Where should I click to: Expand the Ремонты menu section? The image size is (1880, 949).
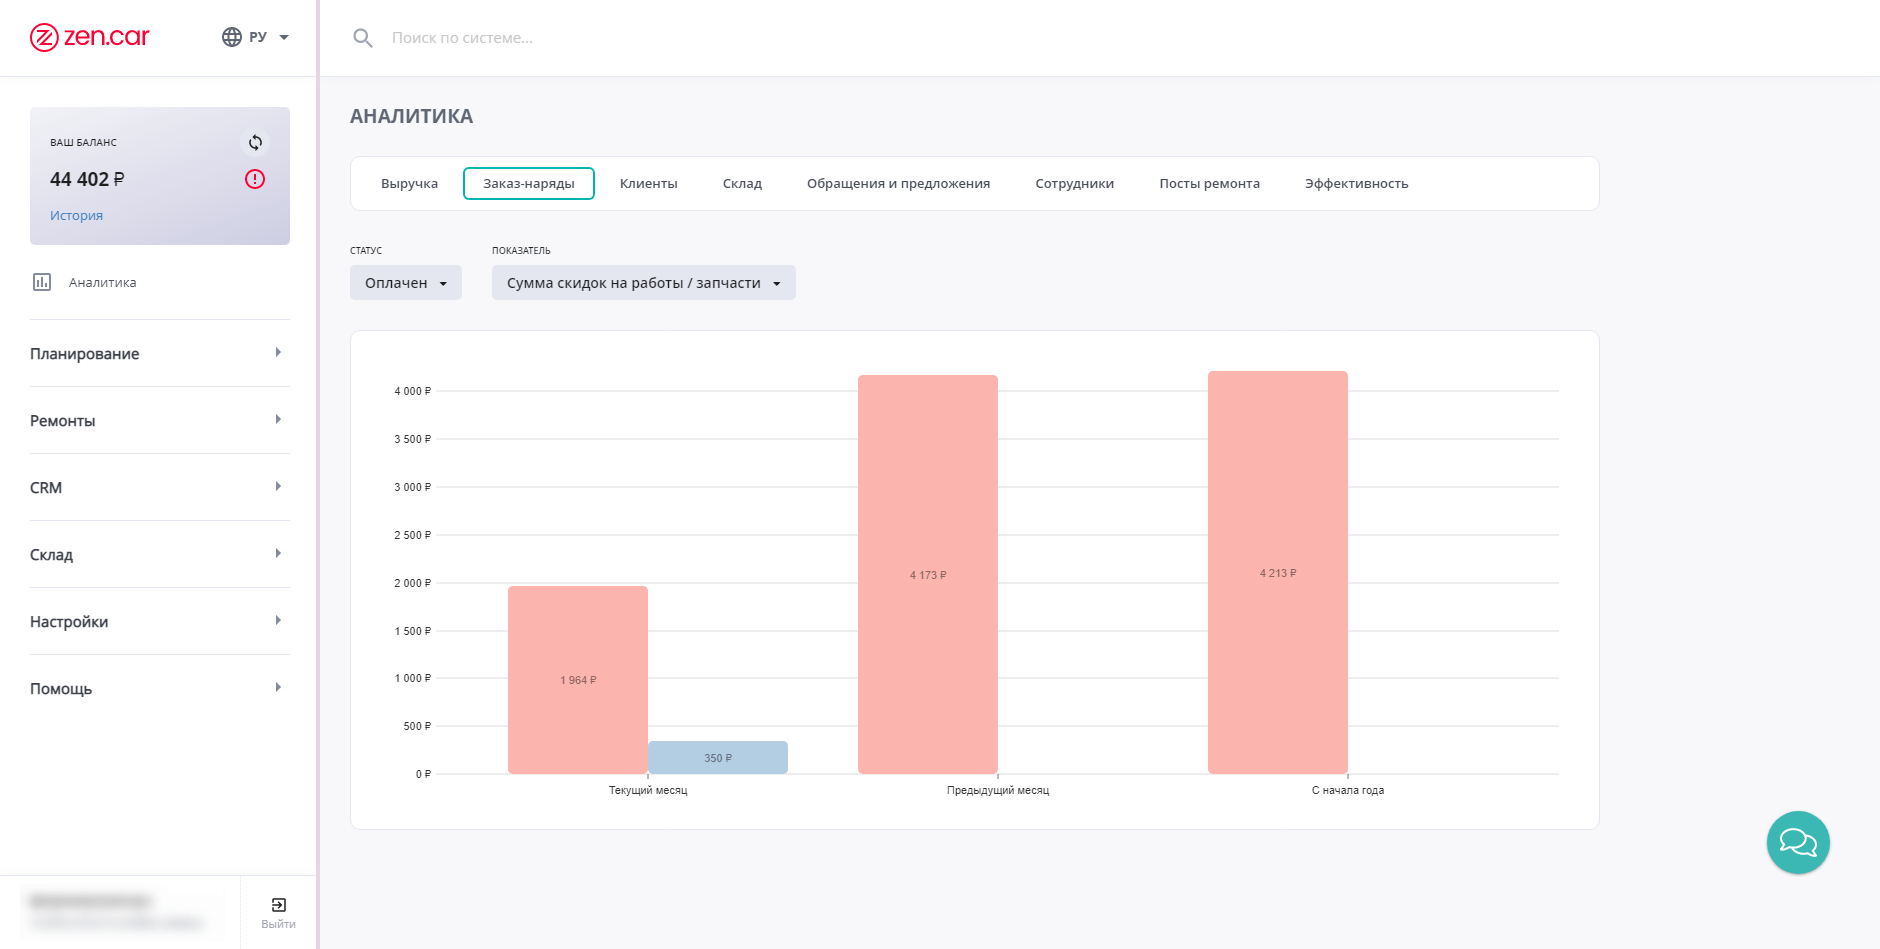(x=160, y=420)
